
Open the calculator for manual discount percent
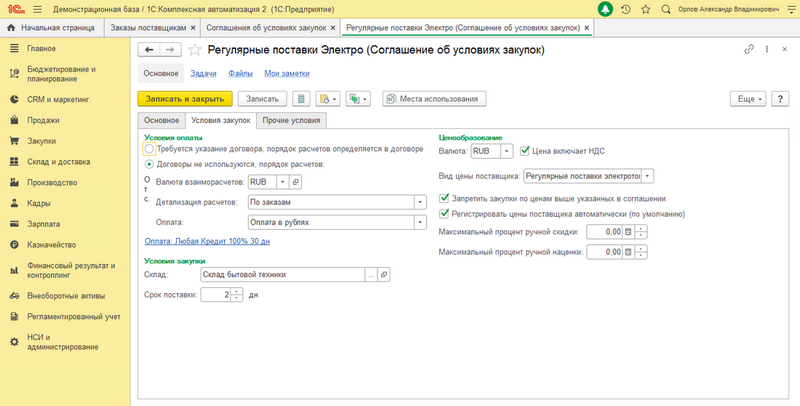(x=626, y=232)
